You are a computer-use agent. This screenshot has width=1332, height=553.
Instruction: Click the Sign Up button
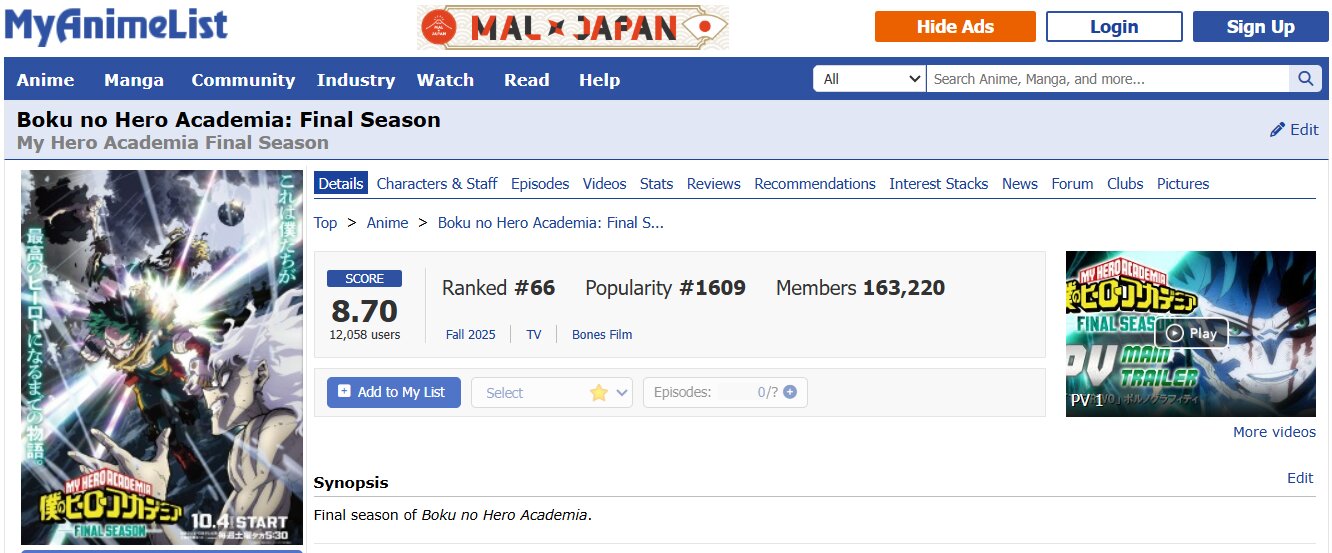1260,27
